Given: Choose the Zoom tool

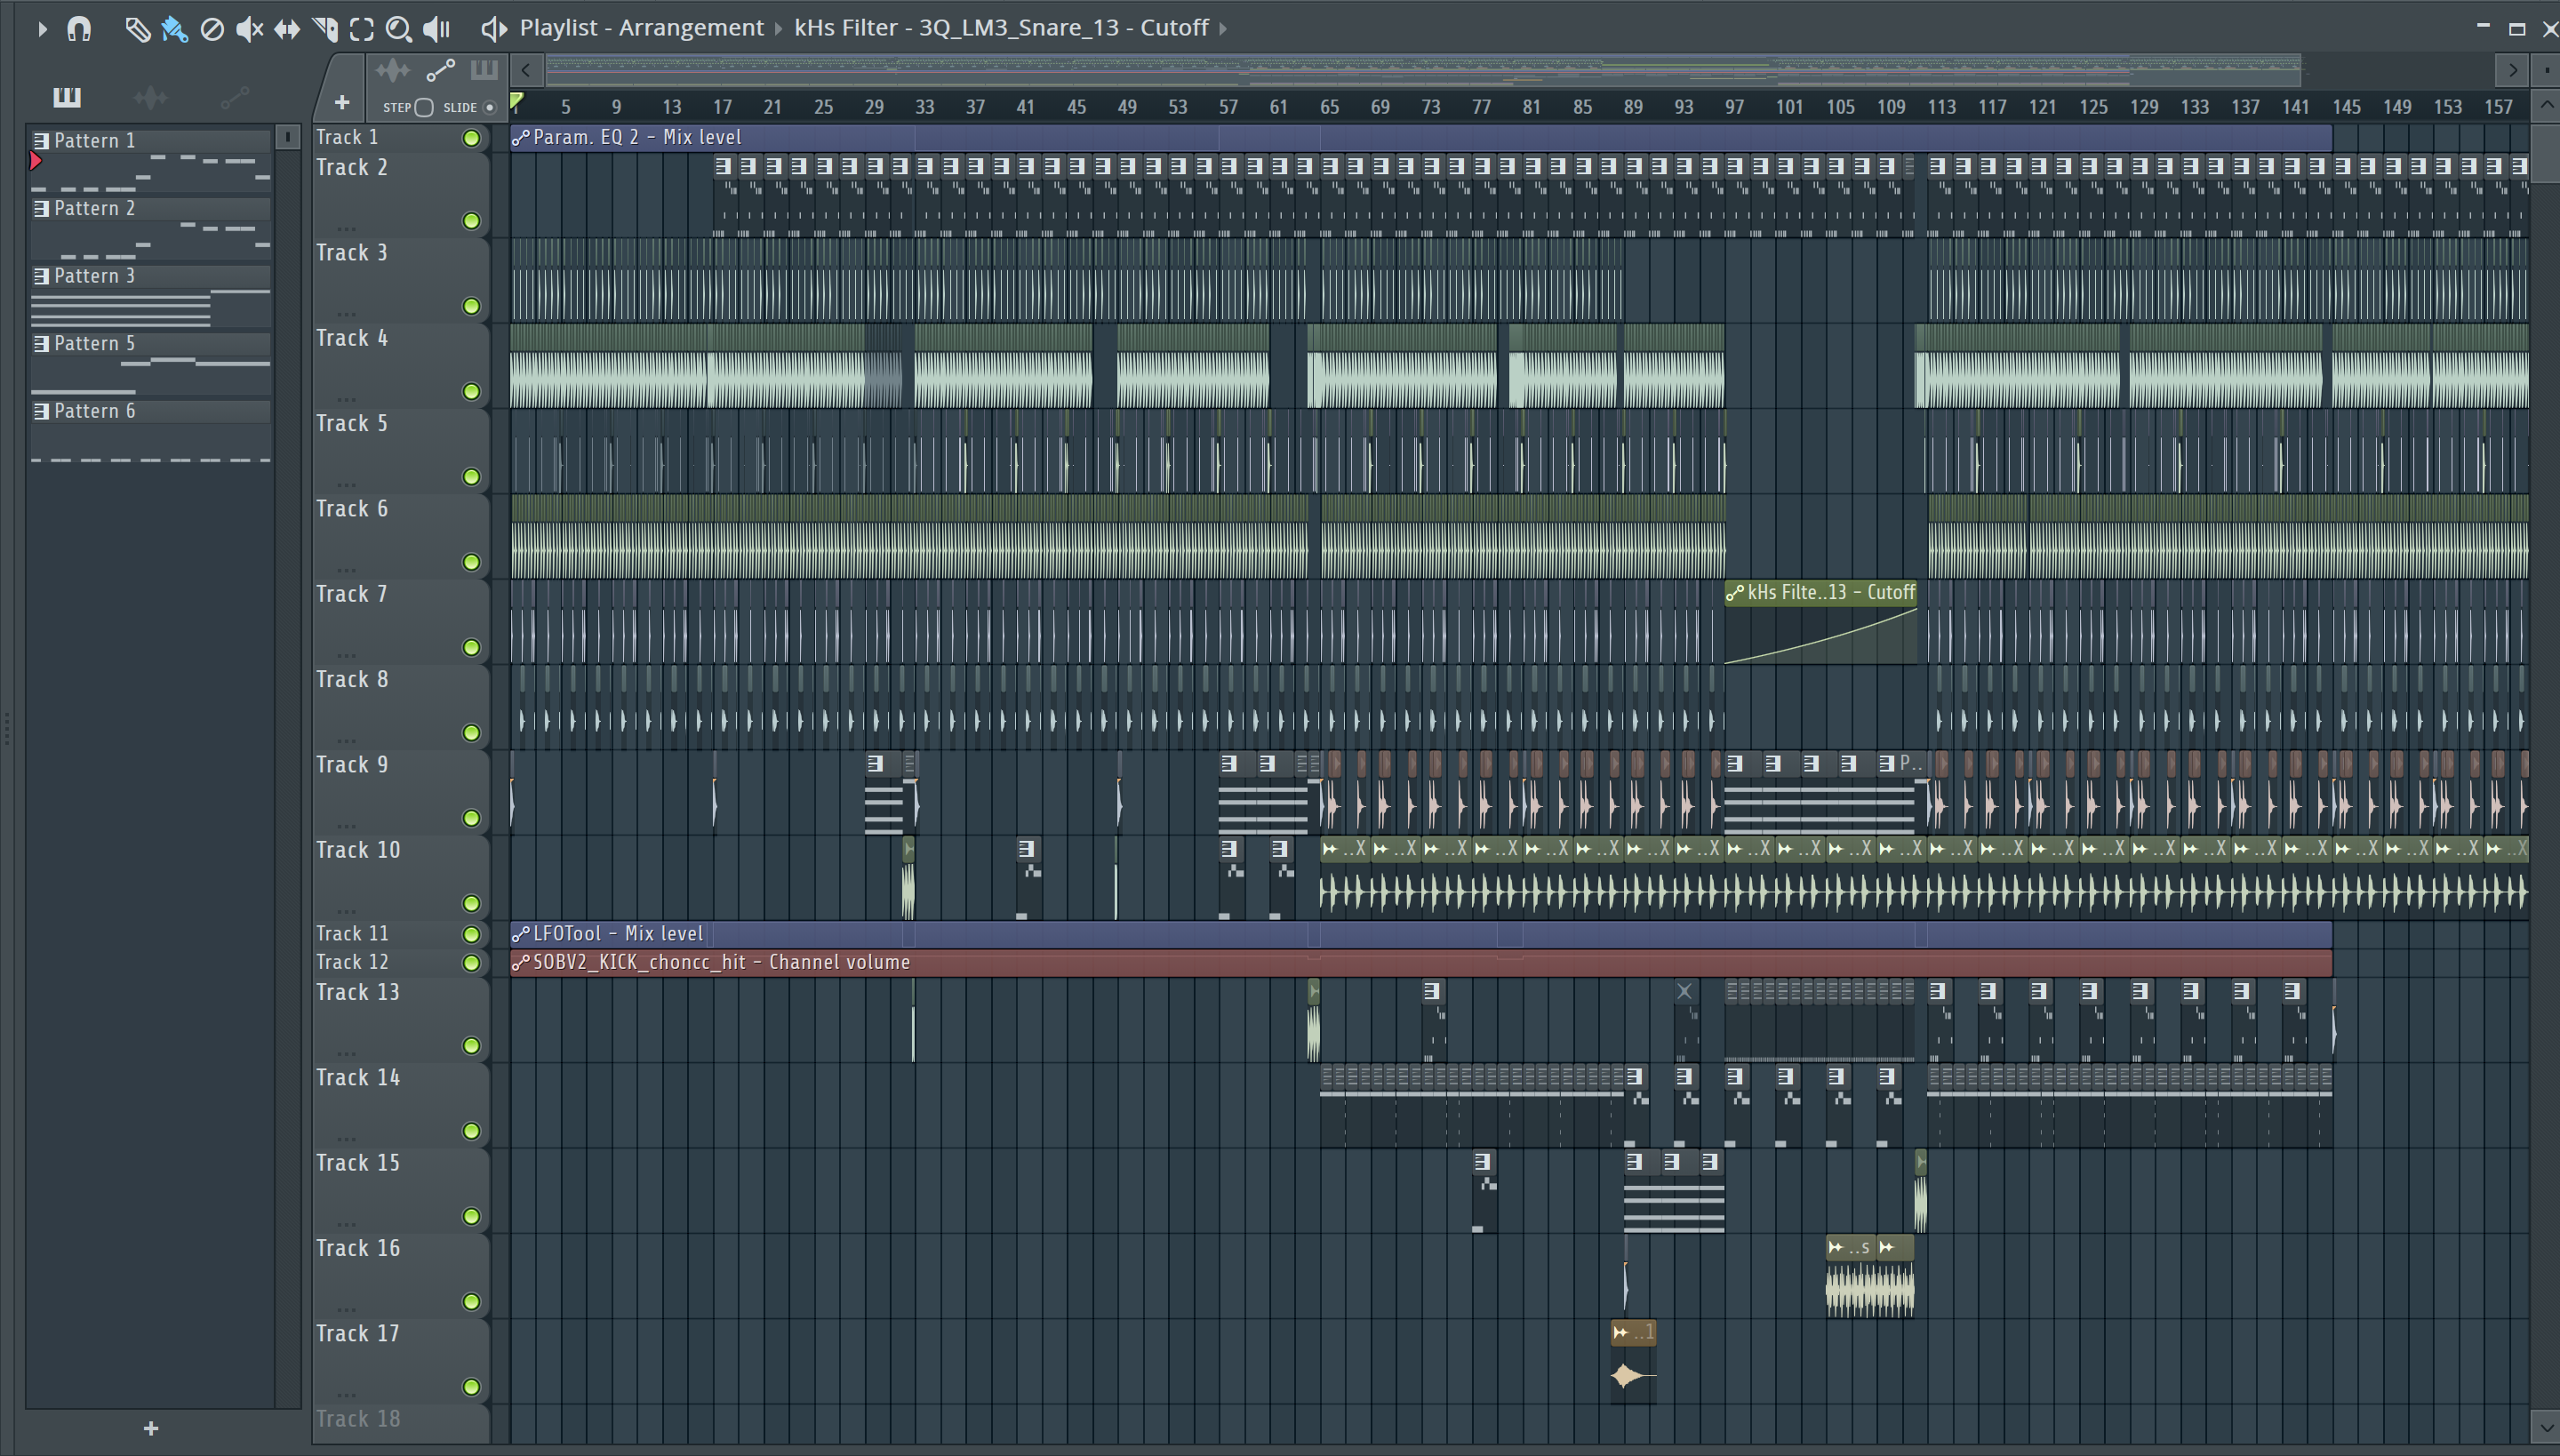Looking at the screenshot, I should (x=399, y=29).
